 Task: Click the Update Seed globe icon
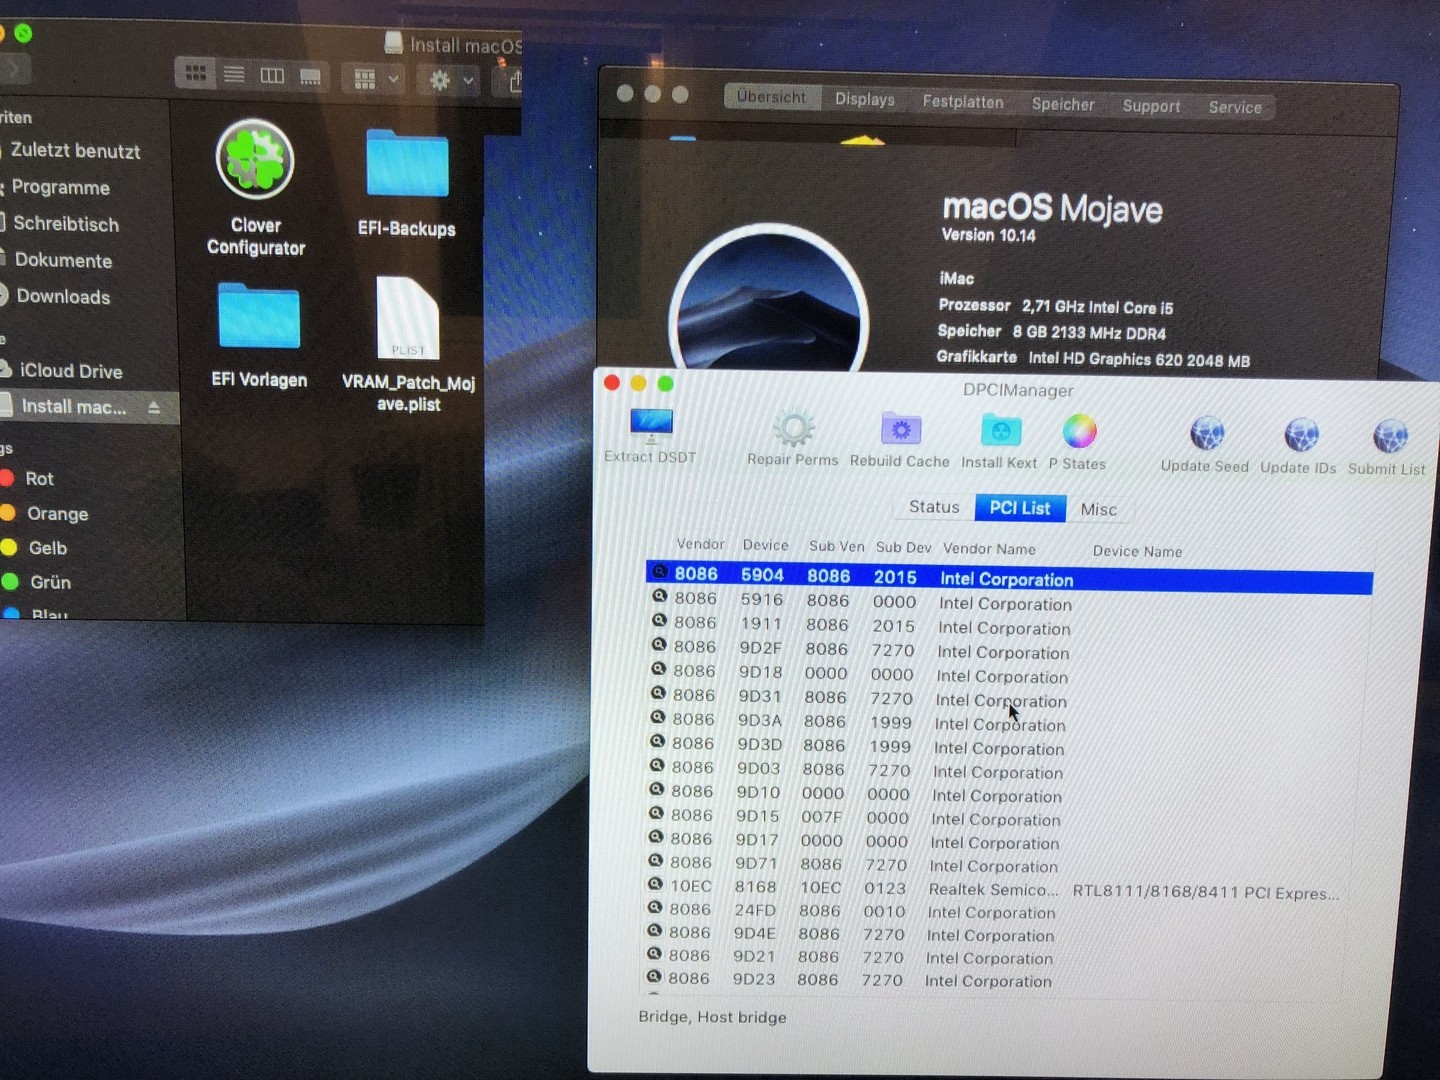(1207, 435)
